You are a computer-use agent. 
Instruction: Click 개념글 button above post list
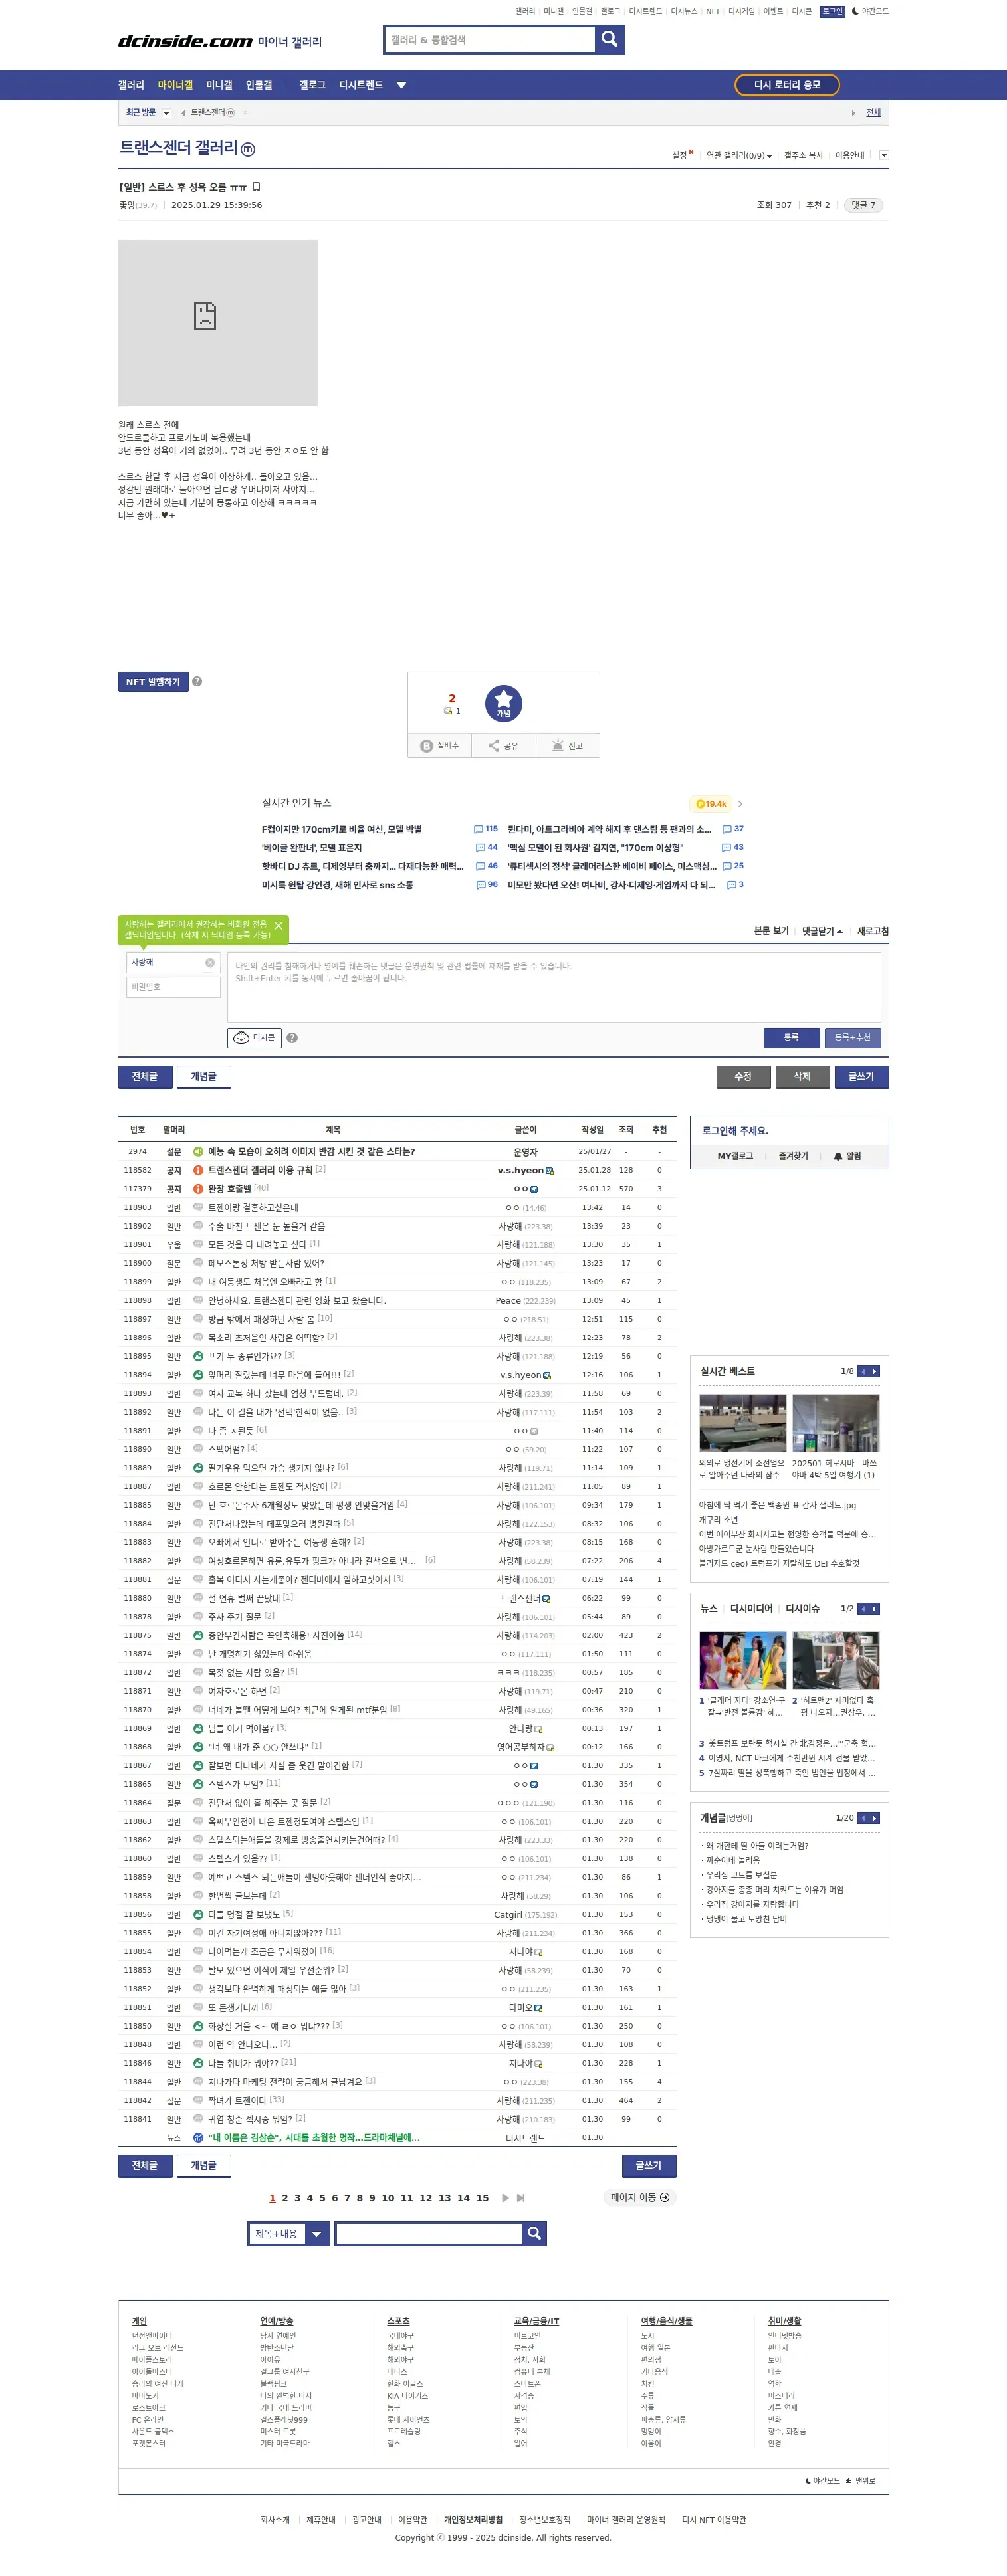click(x=204, y=1076)
